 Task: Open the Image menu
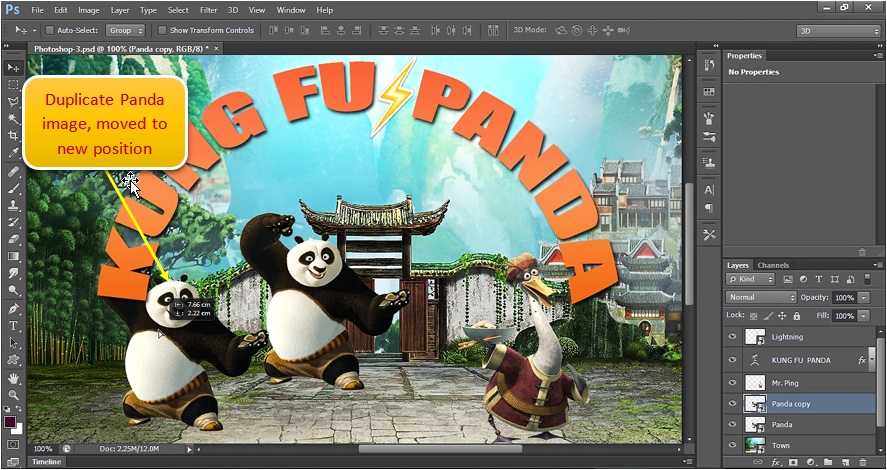click(89, 10)
